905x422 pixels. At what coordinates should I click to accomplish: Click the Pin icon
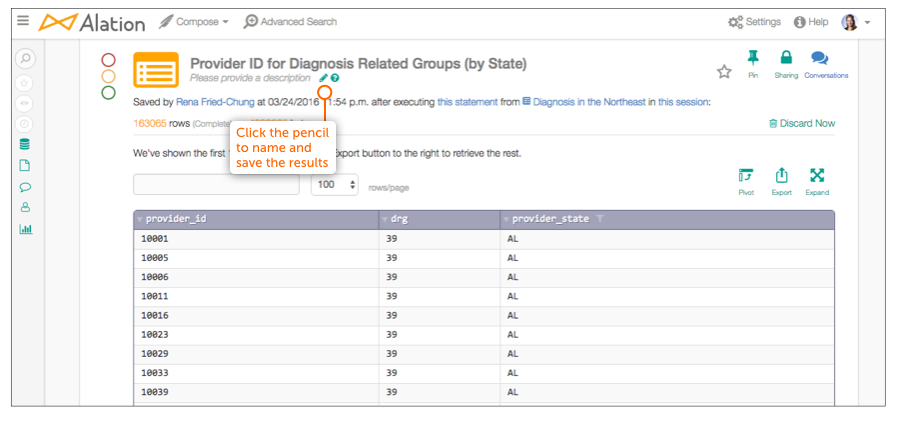(x=753, y=58)
